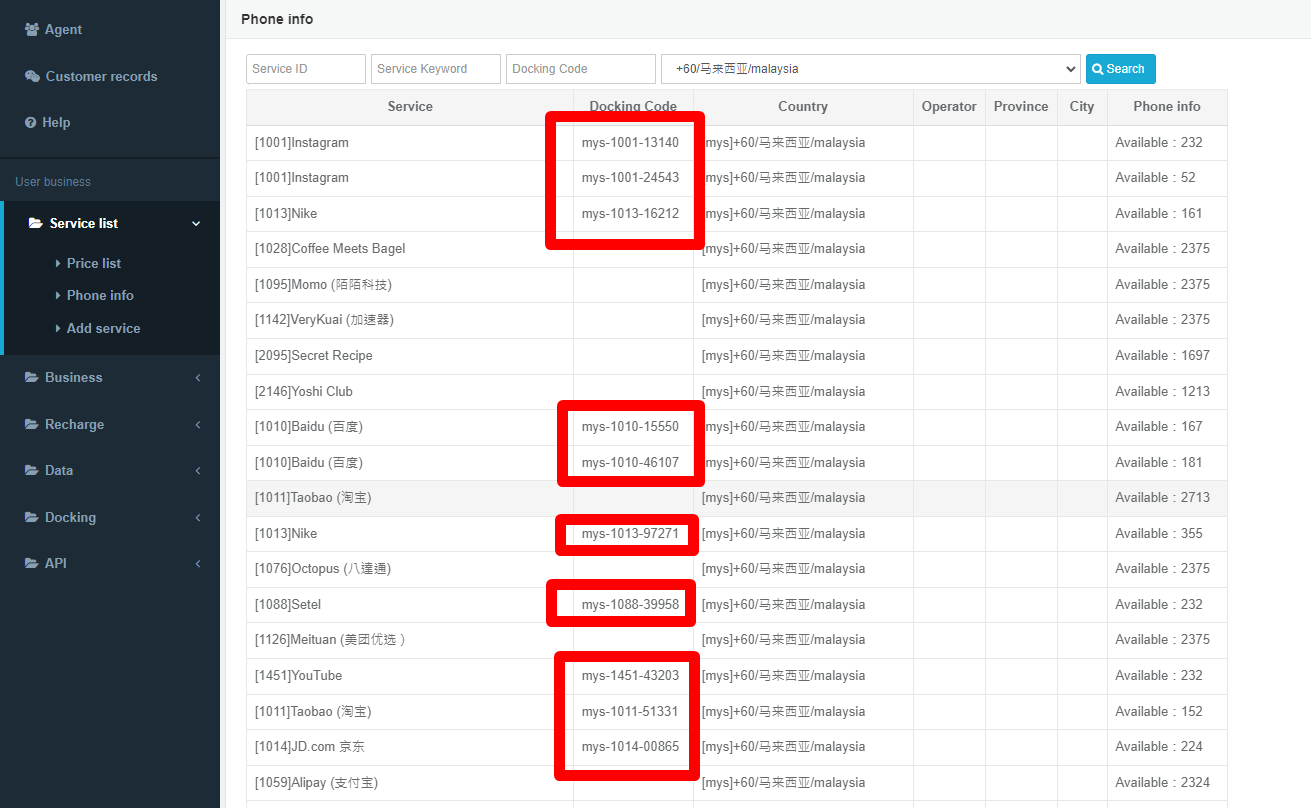
Task: Select the [1142]VeryKuai service cell
Action: pos(410,320)
